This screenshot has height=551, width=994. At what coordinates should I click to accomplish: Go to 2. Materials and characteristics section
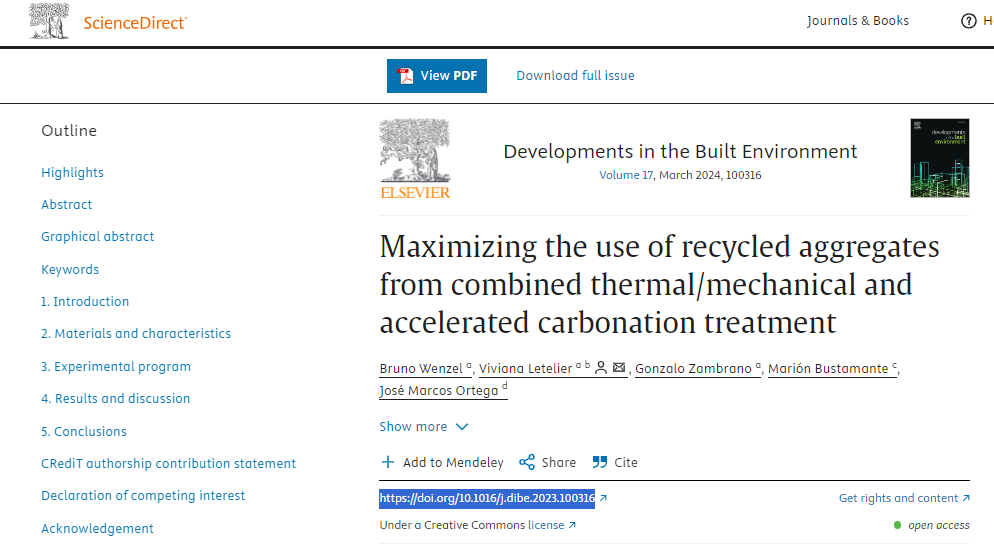coord(136,334)
